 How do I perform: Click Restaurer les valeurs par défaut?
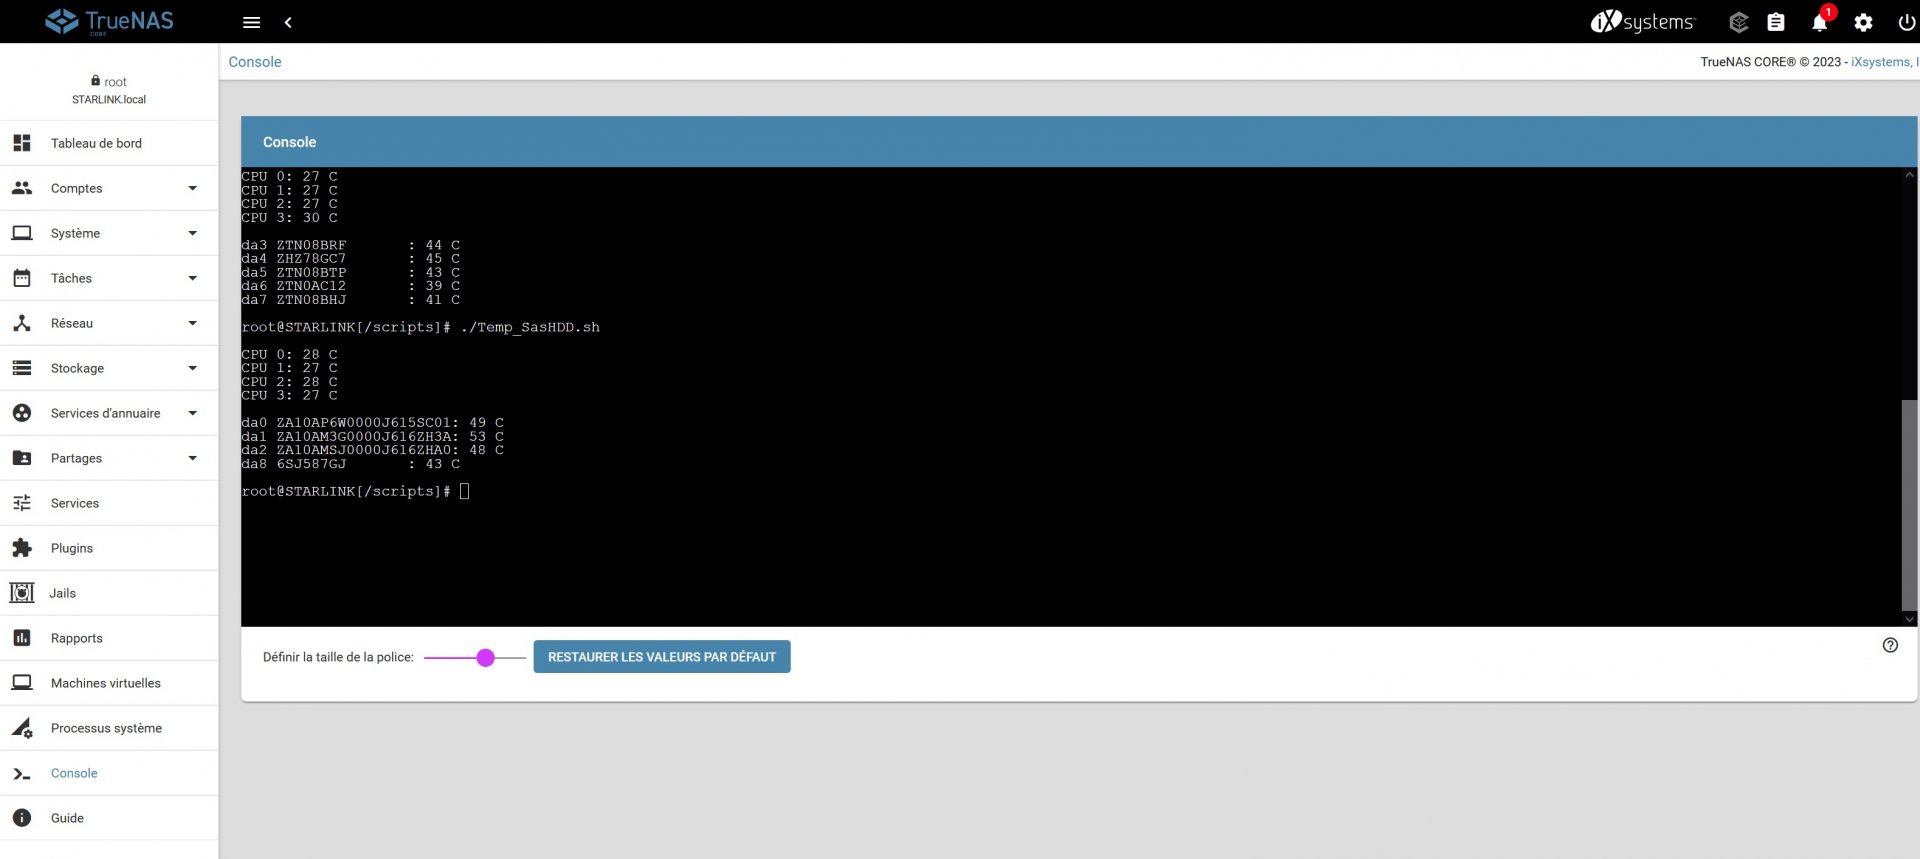(x=662, y=657)
